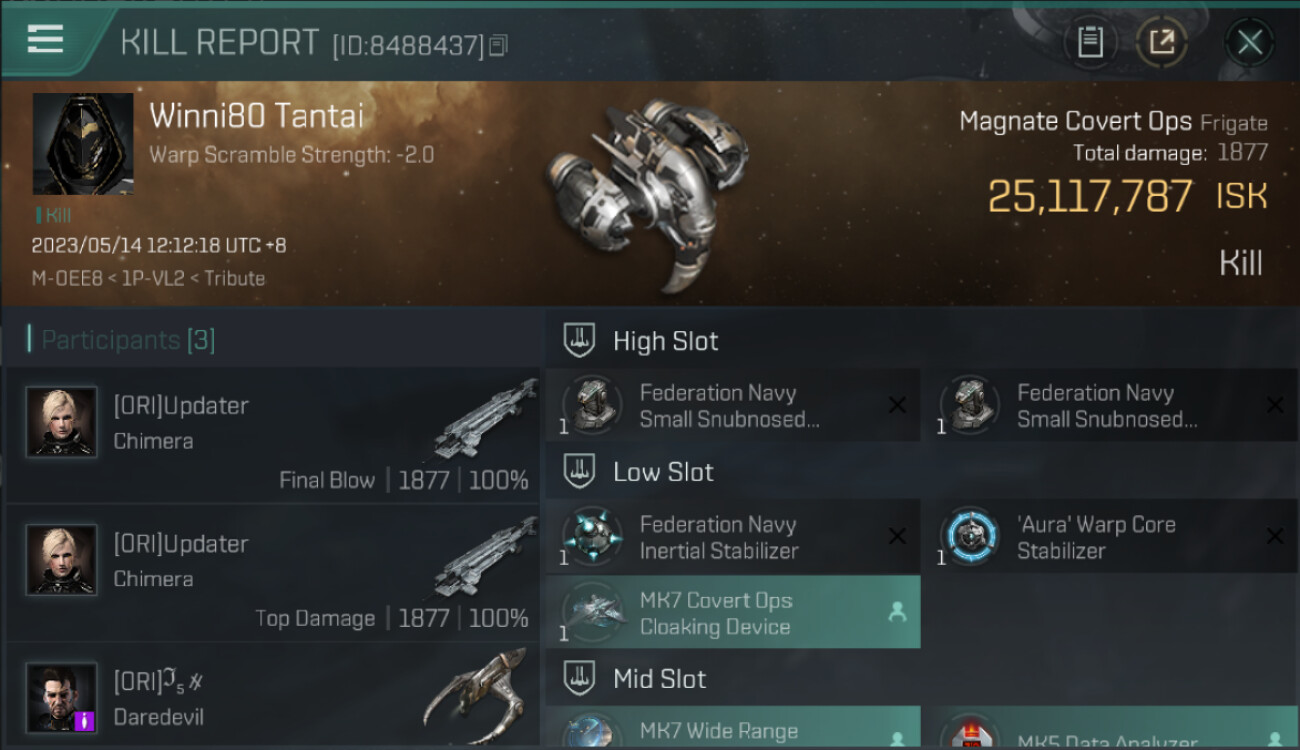Select first Federation Navy Small Snubnosed item

click(733, 405)
